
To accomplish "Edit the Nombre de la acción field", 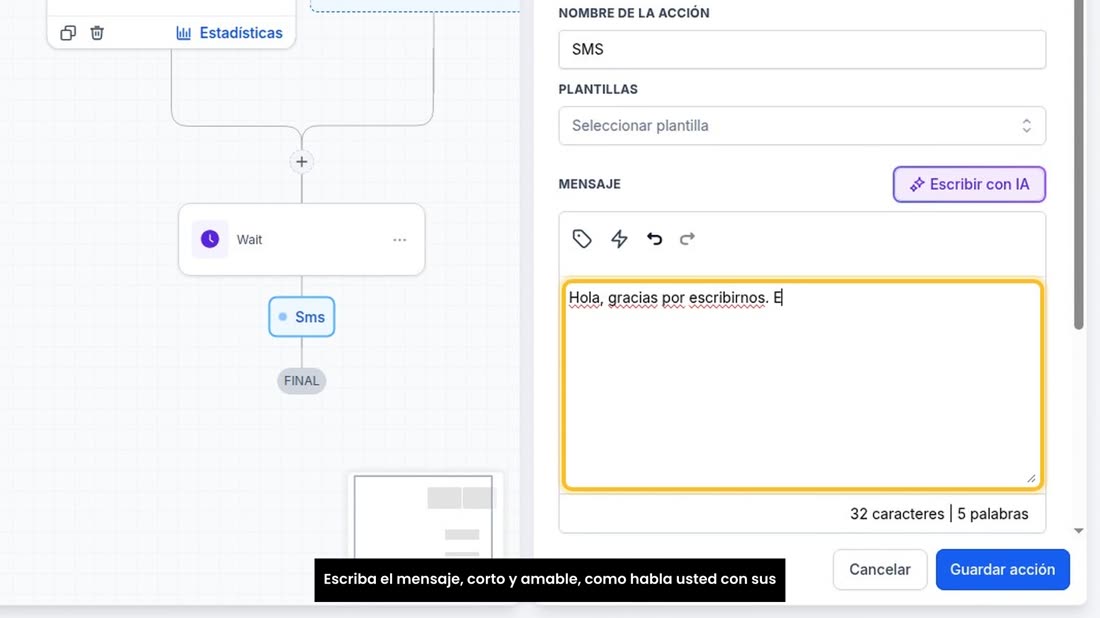I will coord(802,49).
